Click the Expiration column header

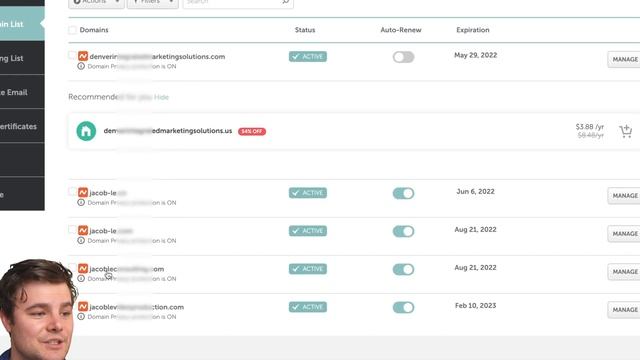click(x=473, y=30)
